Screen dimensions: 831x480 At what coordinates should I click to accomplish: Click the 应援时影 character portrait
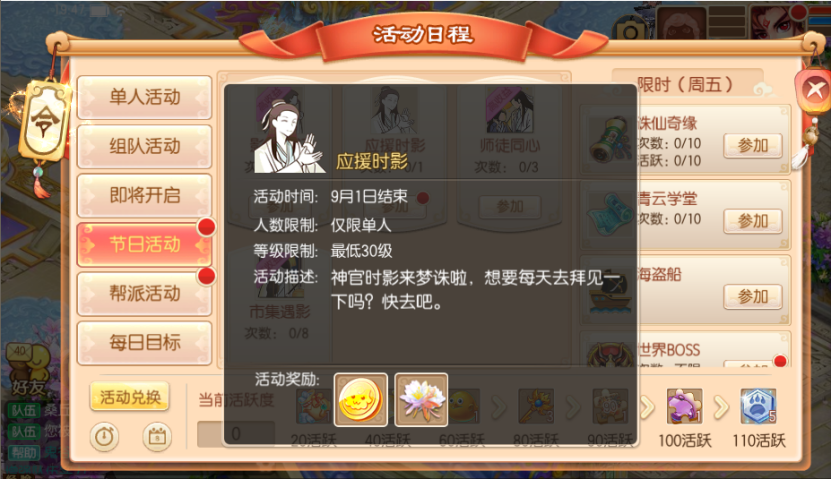coord(288,137)
